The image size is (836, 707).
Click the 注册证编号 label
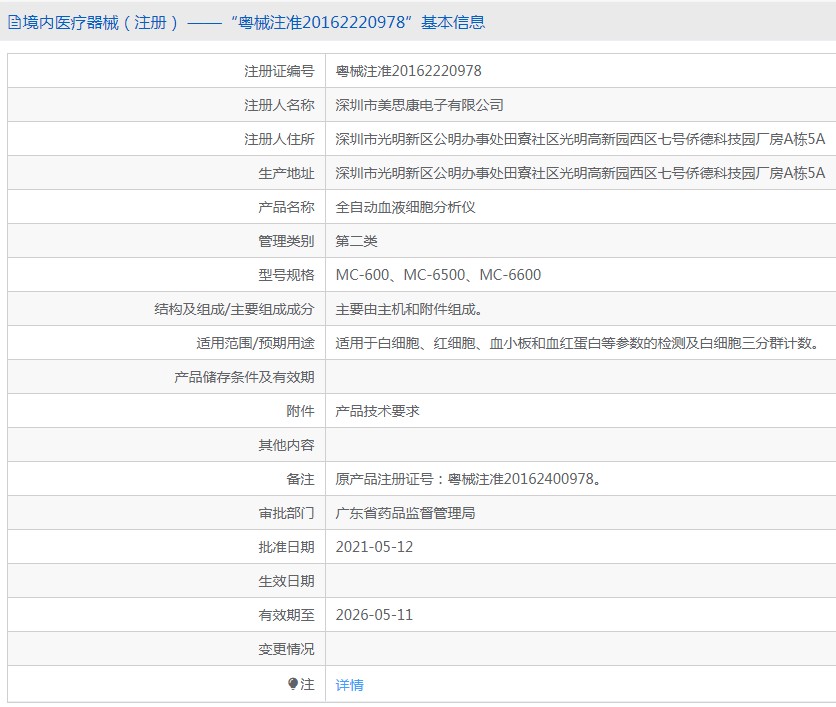279,71
